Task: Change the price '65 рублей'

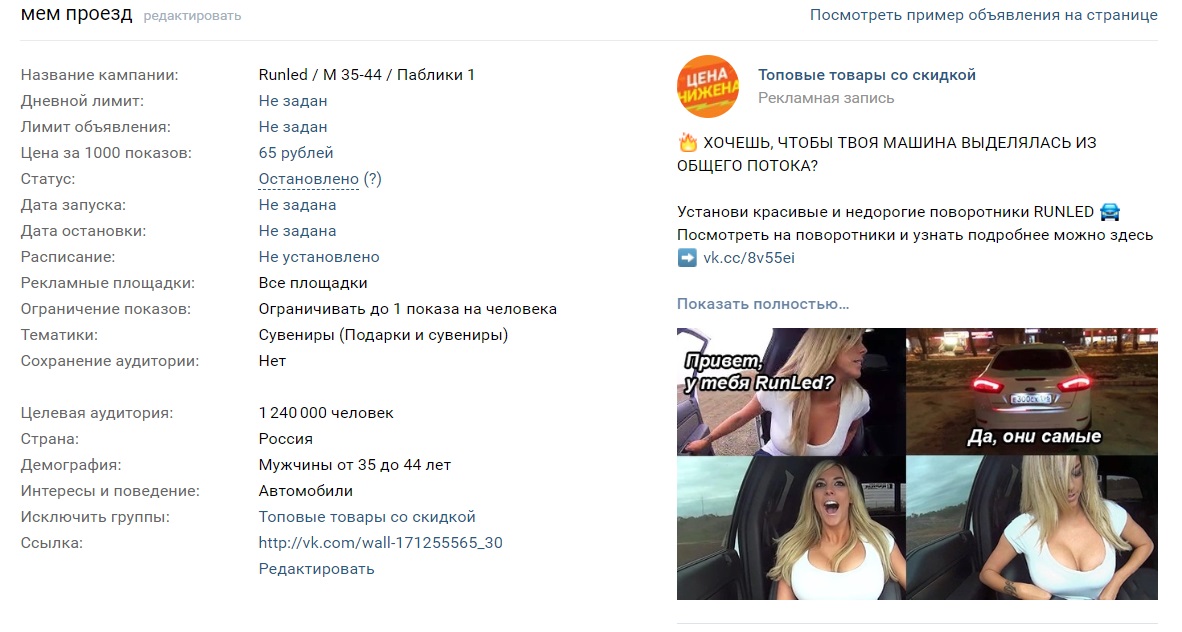Action: tap(296, 153)
